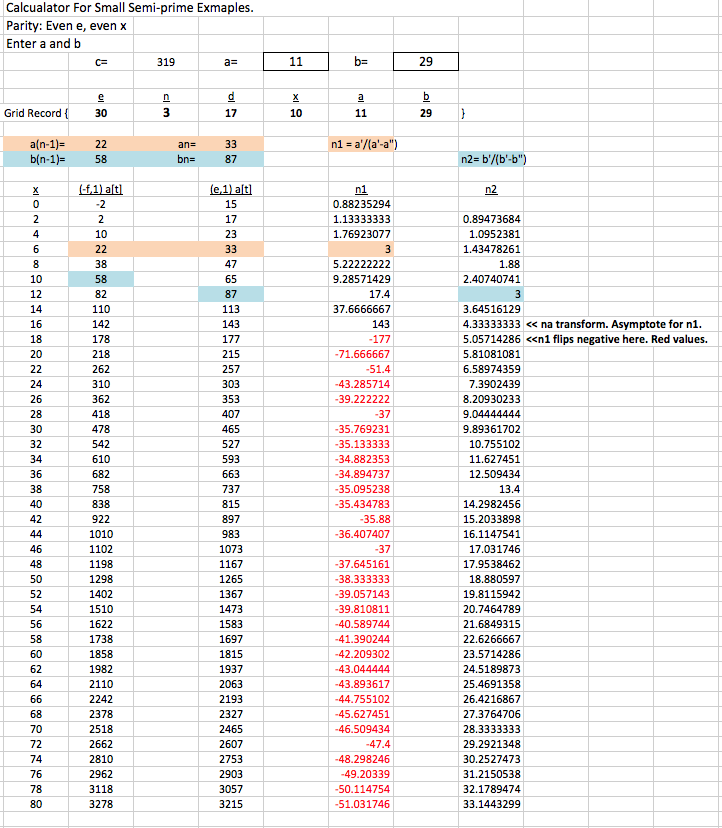Screen dimensions: 722x828
Task: Click the 15 cell in (e,1) column
Action: (x=231, y=204)
